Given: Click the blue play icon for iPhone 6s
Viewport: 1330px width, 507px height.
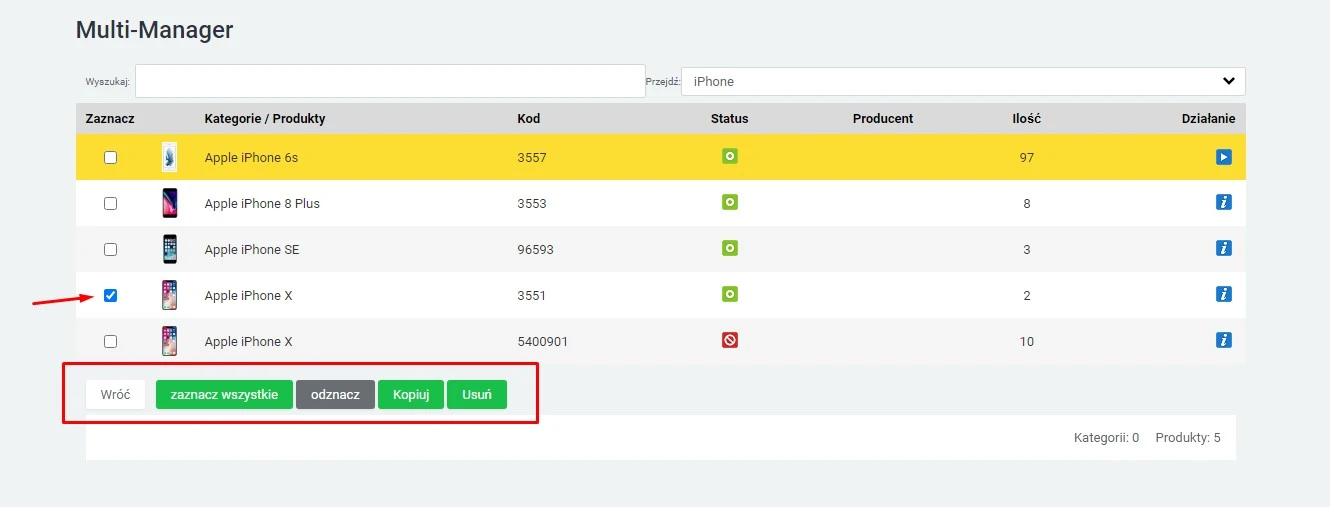Looking at the screenshot, I should pyautogui.click(x=1223, y=157).
